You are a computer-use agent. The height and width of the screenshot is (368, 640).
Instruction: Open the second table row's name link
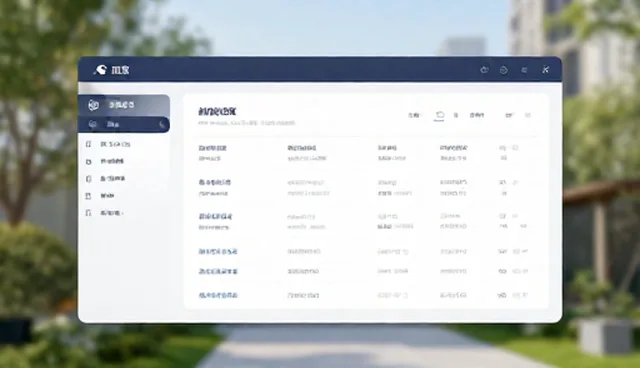coord(214,182)
